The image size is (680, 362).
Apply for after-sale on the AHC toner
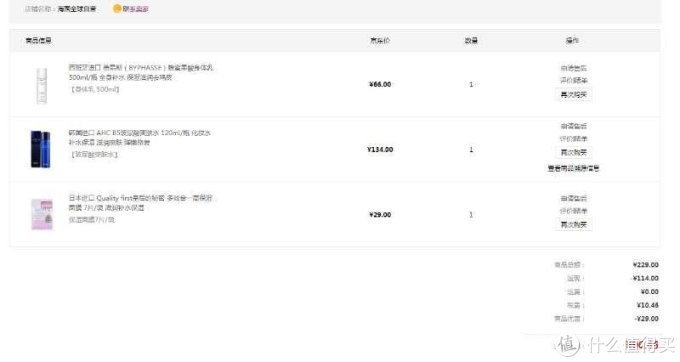[x=573, y=126]
